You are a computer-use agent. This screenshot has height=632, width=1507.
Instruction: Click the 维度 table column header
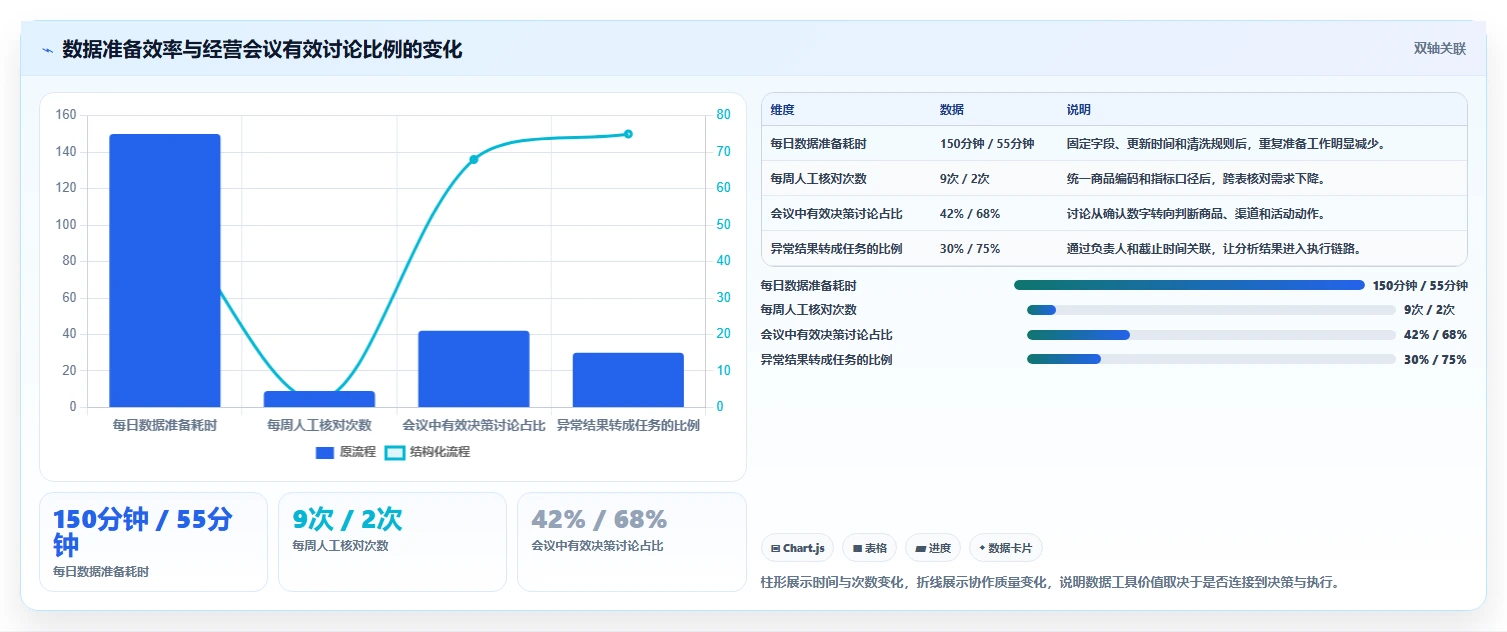tap(783, 110)
